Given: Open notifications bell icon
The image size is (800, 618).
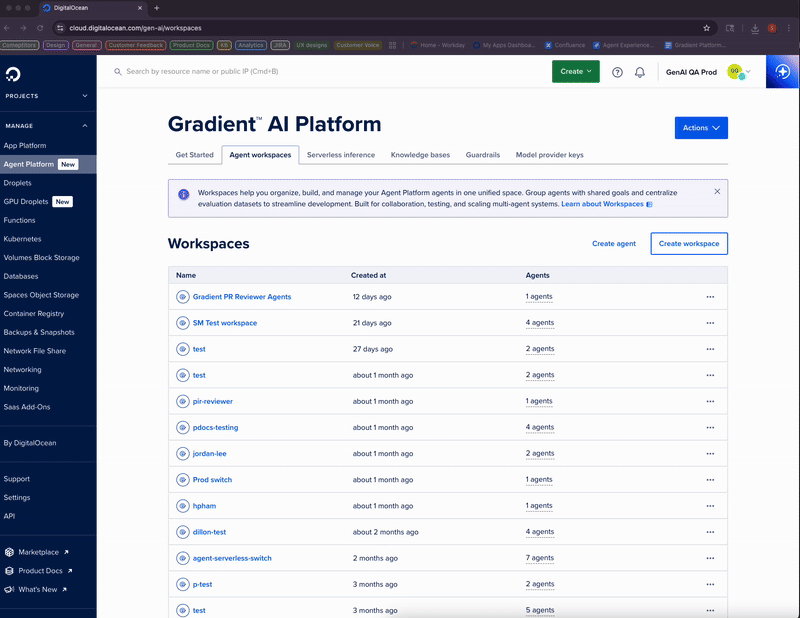Looking at the screenshot, I should tap(640, 72).
